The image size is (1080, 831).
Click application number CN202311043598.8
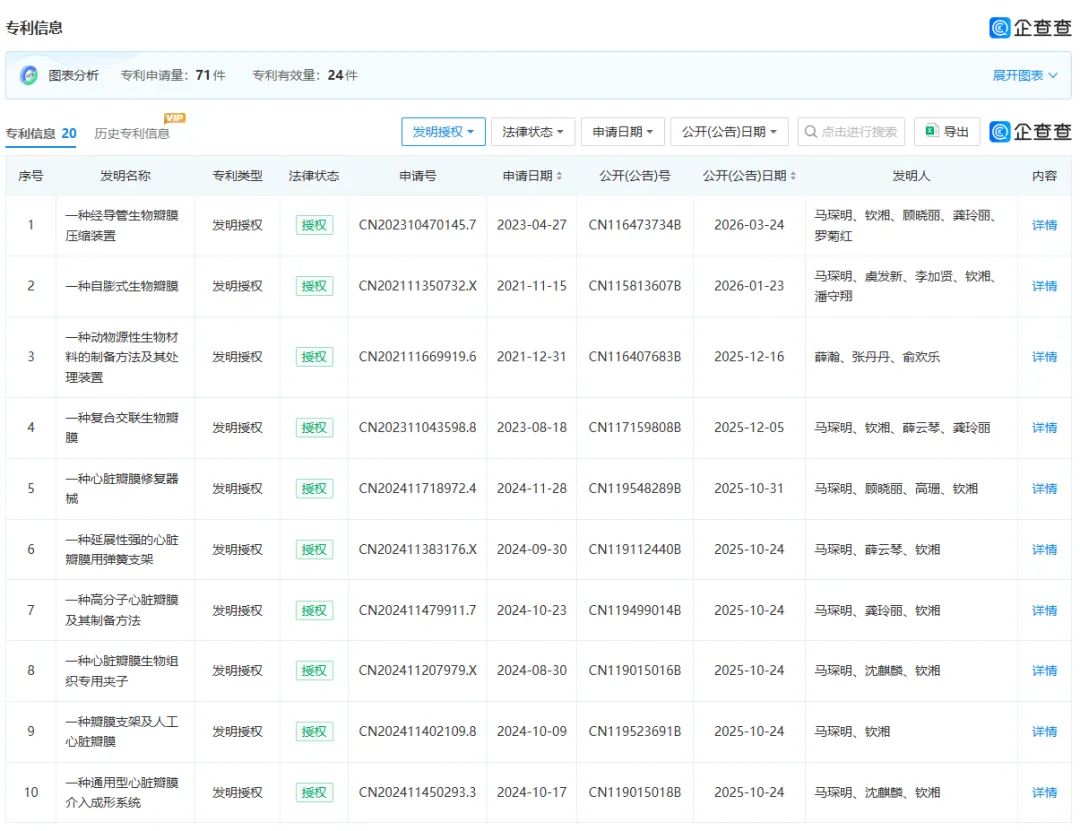[x=417, y=428]
